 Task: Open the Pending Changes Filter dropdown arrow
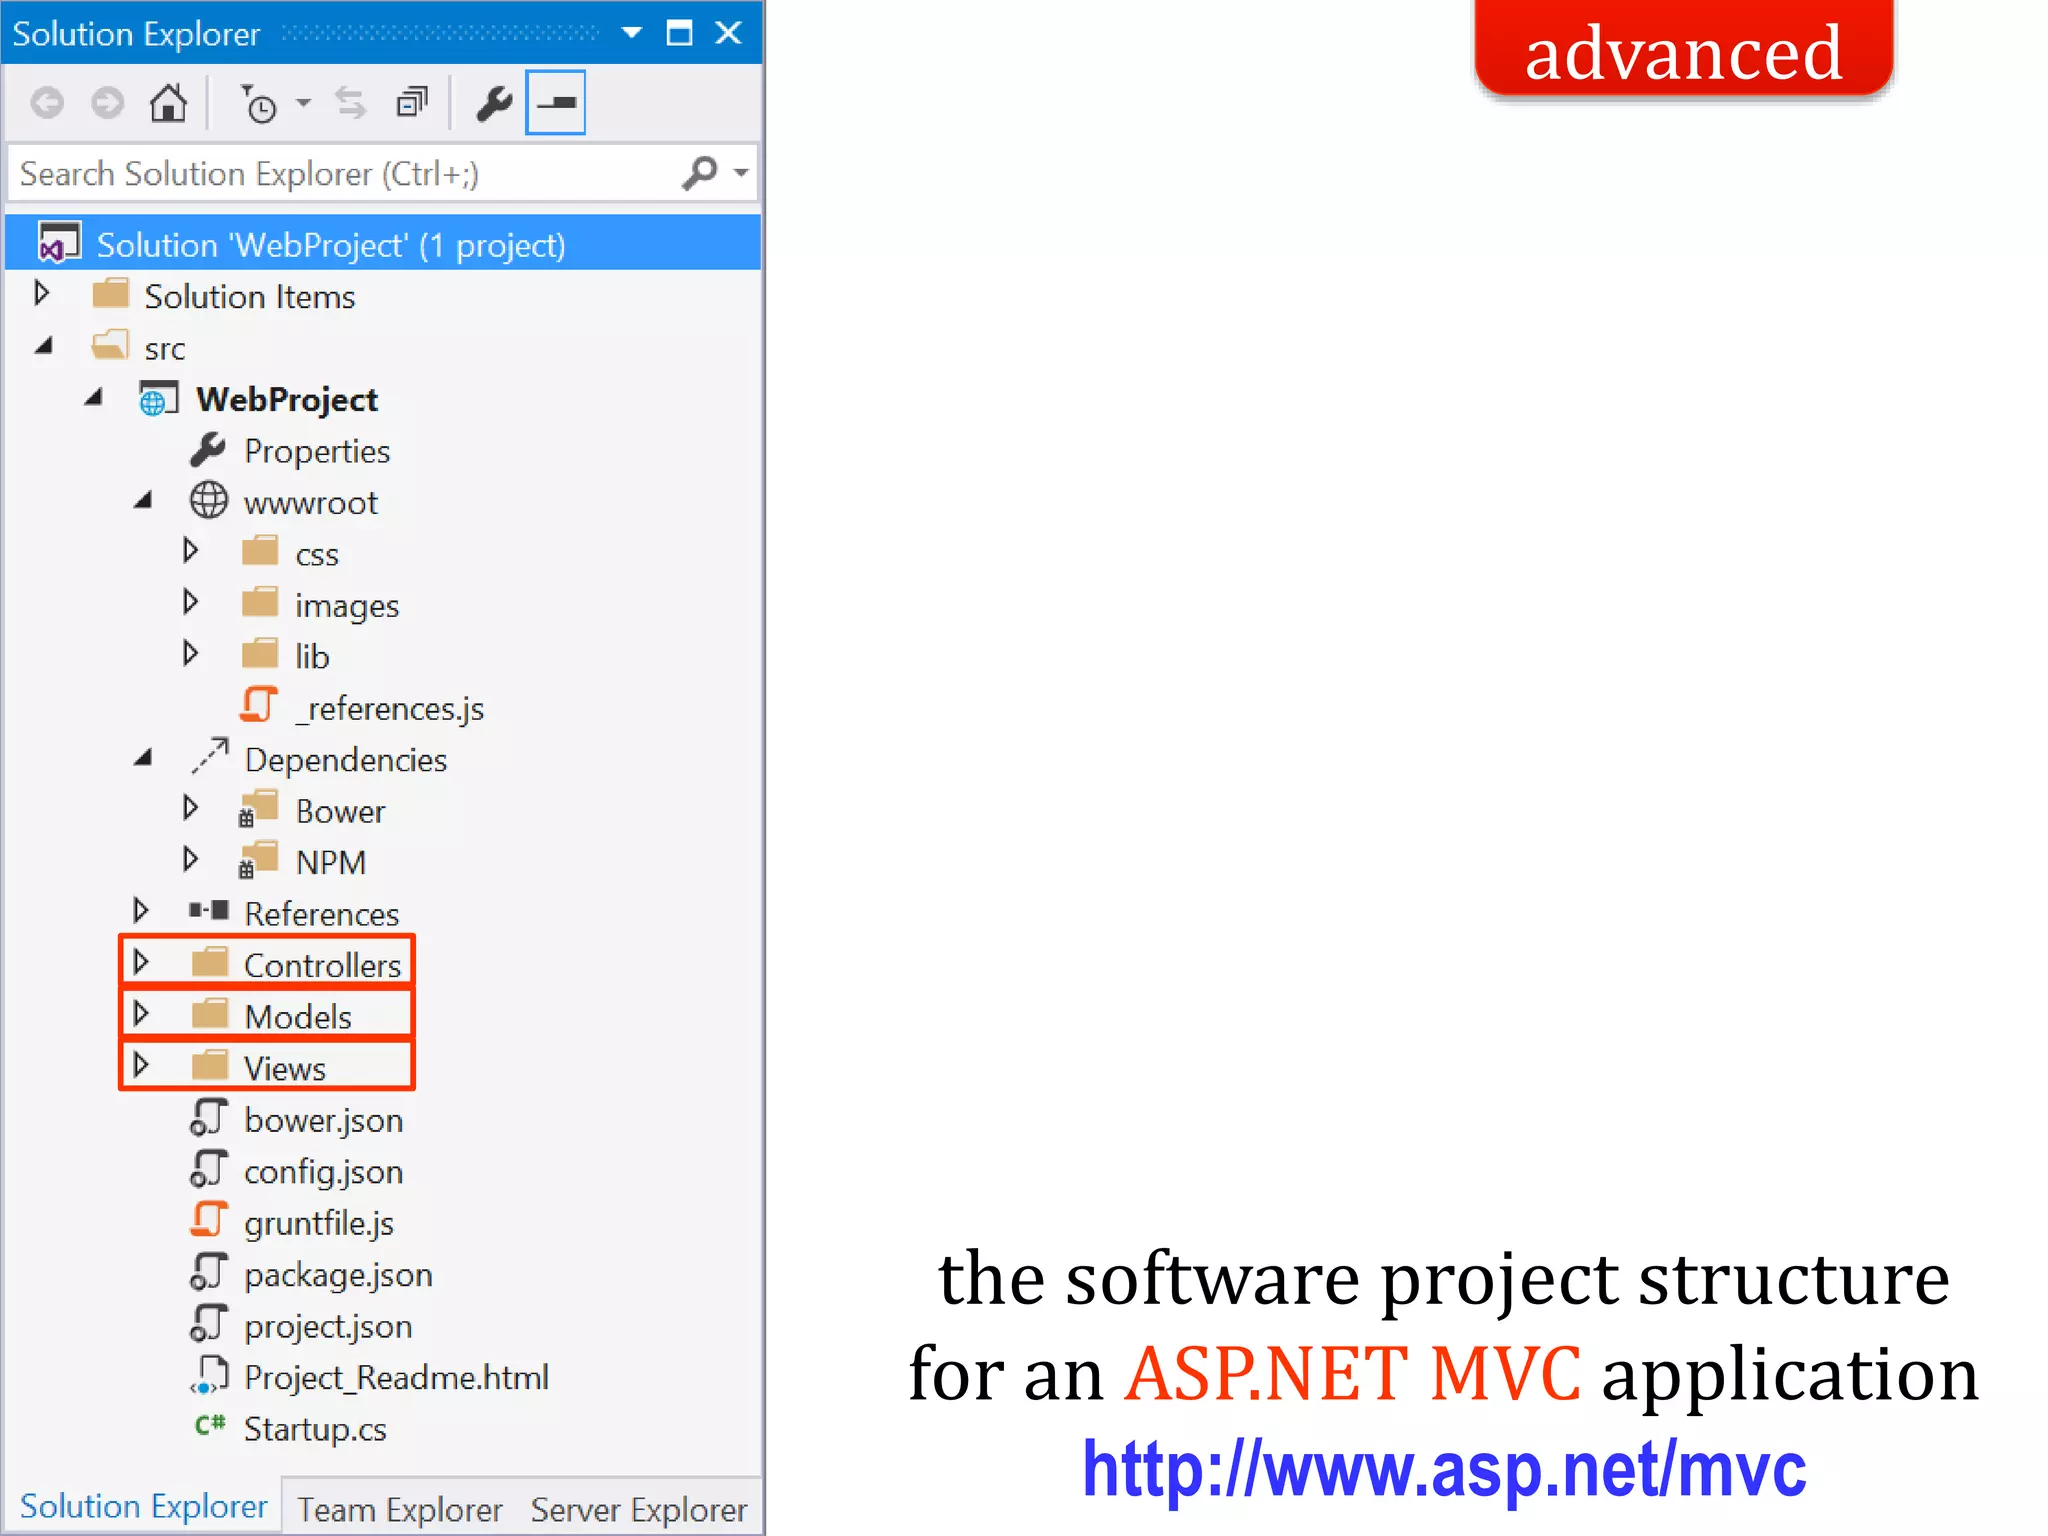pyautogui.click(x=304, y=103)
